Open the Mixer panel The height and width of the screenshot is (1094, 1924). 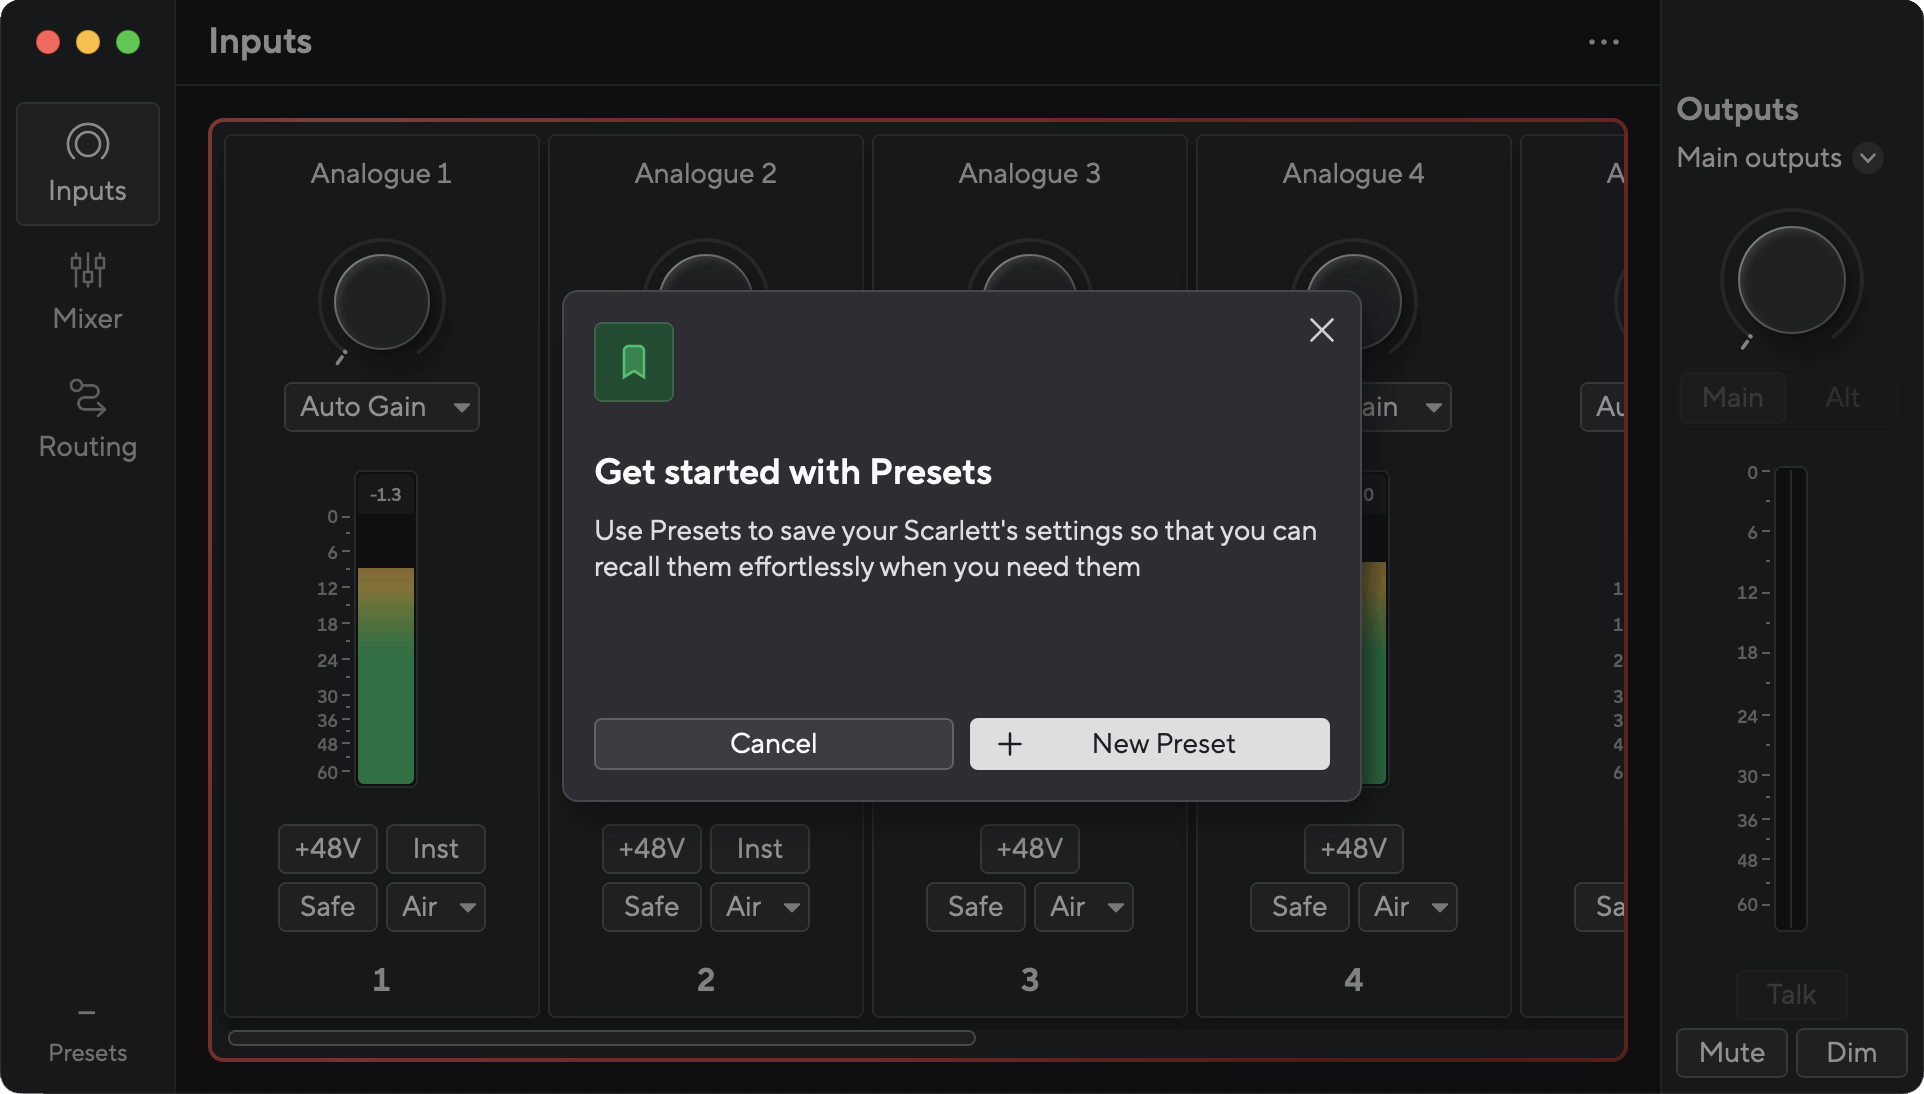87,290
